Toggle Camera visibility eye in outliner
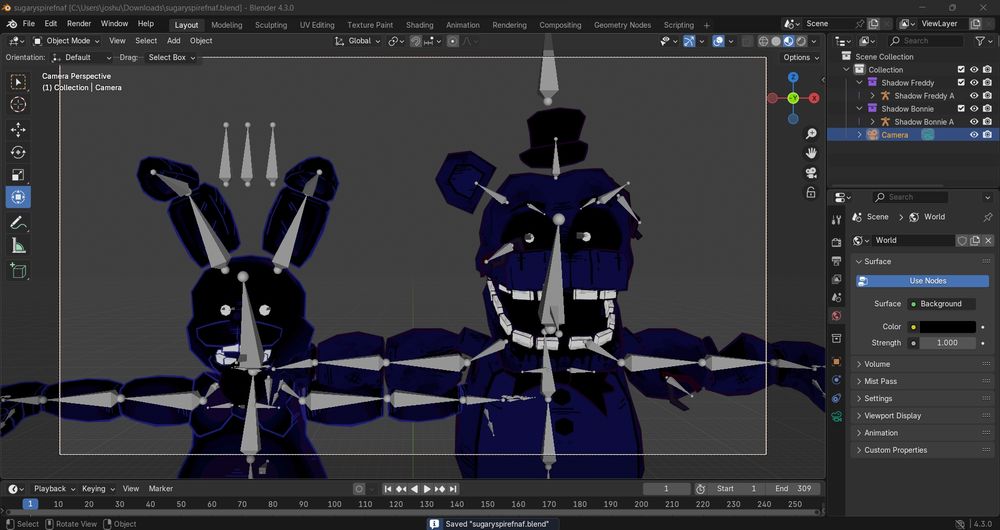Image resolution: width=1000 pixels, height=530 pixels. tap(974, 135)
